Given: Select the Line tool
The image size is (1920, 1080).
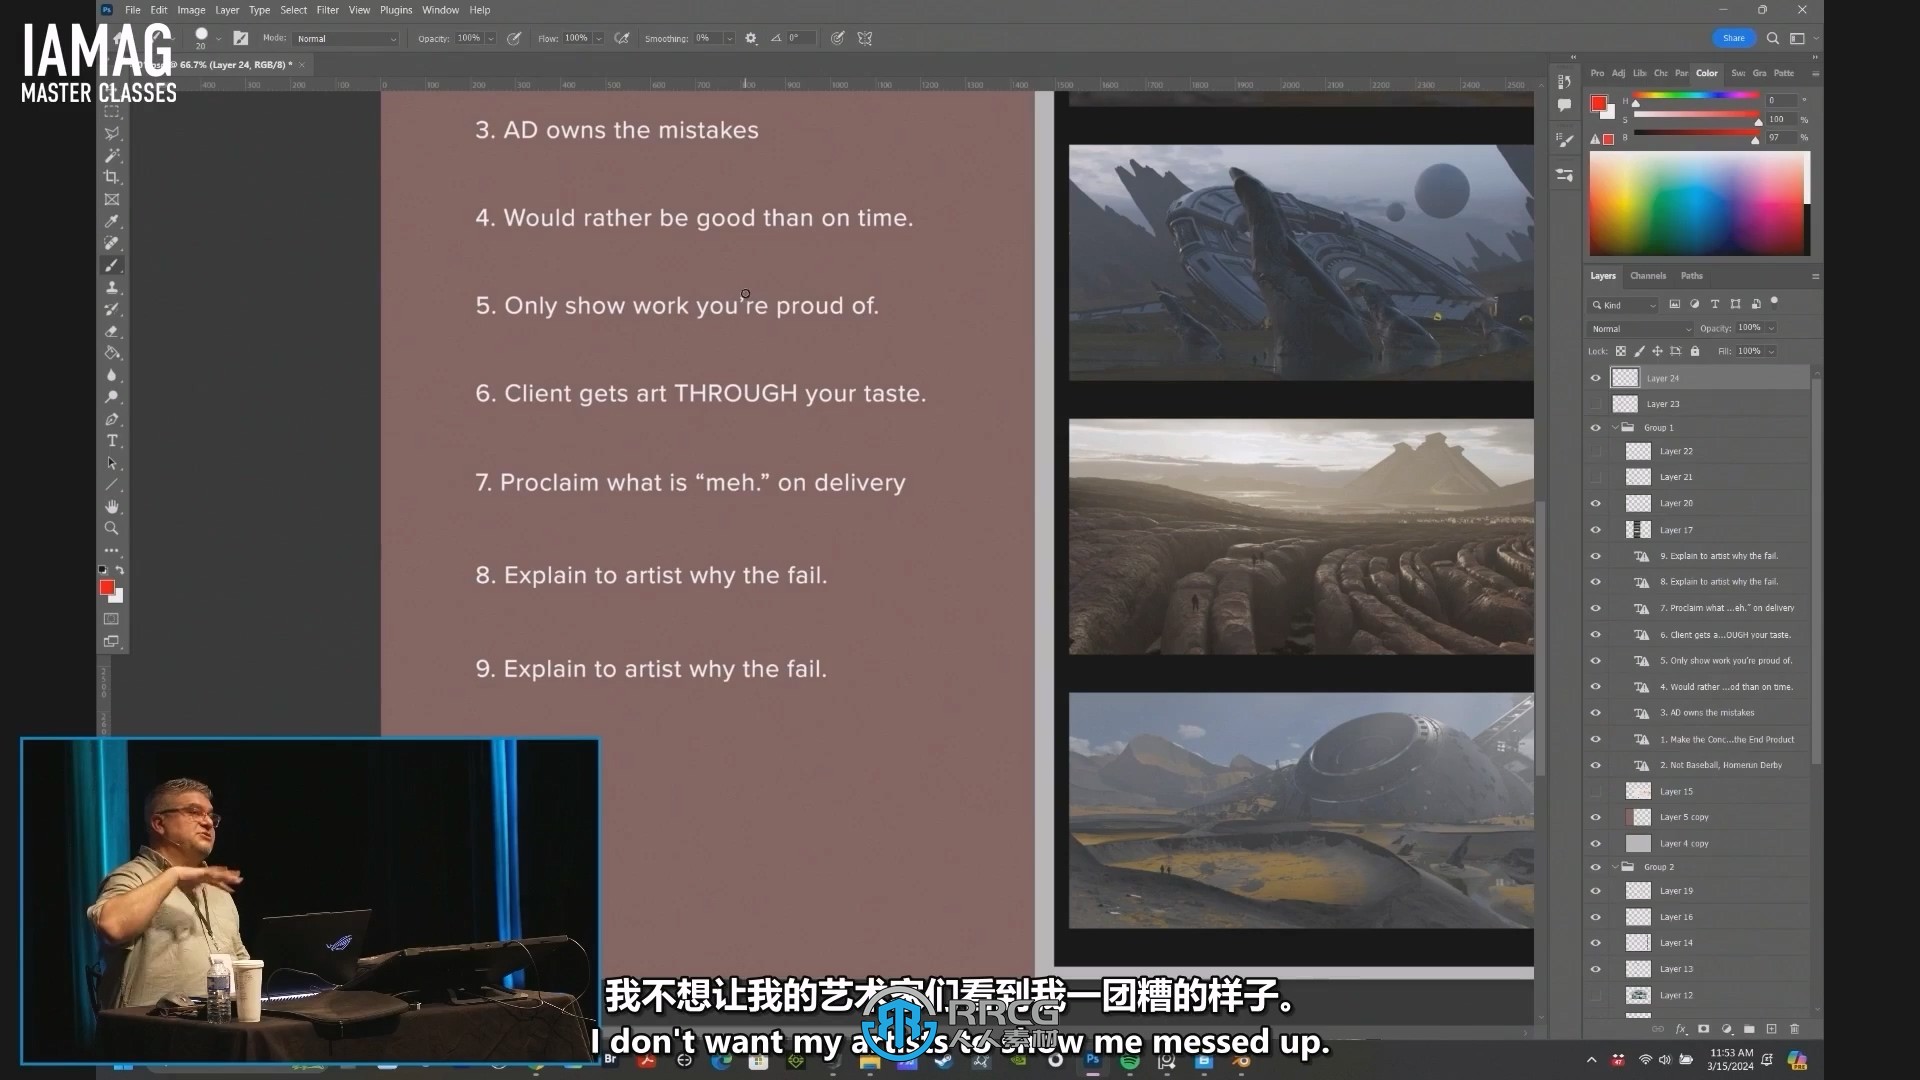Looking at the screenshot, I should tap(112, 485).
